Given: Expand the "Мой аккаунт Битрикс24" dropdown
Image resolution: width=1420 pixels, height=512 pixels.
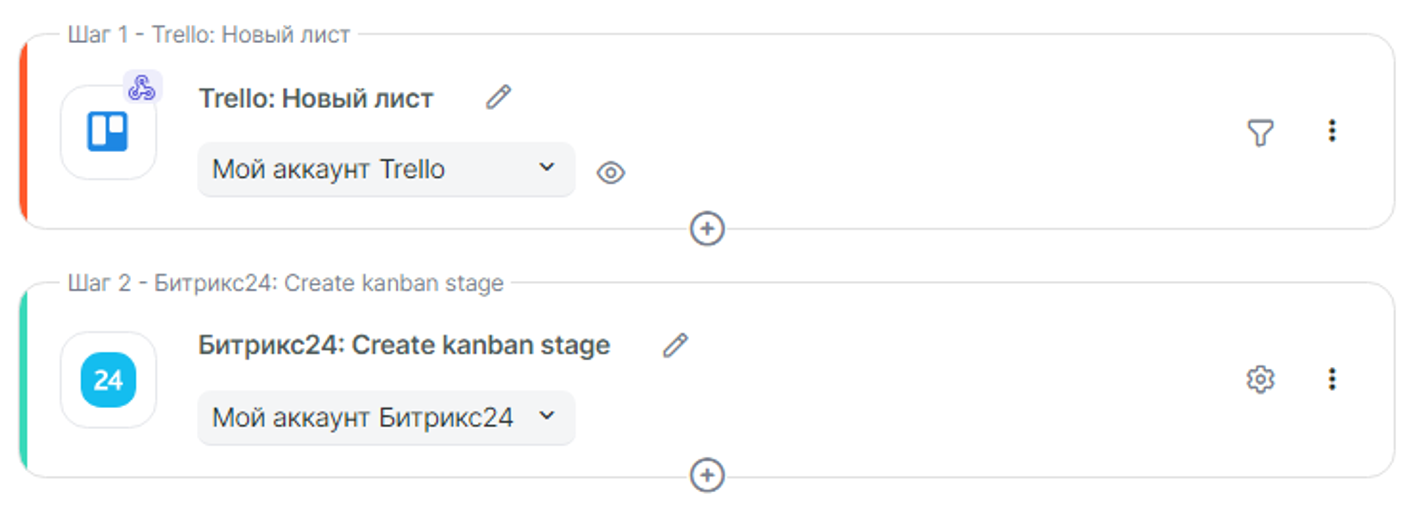Looking at the screenshot, I should [x=386, y=417].
